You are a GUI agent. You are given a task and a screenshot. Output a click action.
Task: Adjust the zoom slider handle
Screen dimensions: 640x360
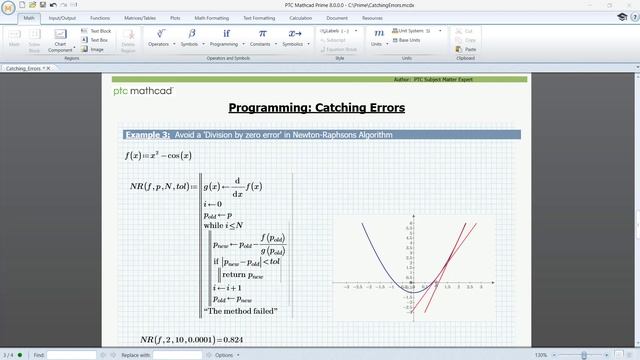click(584, 355)
